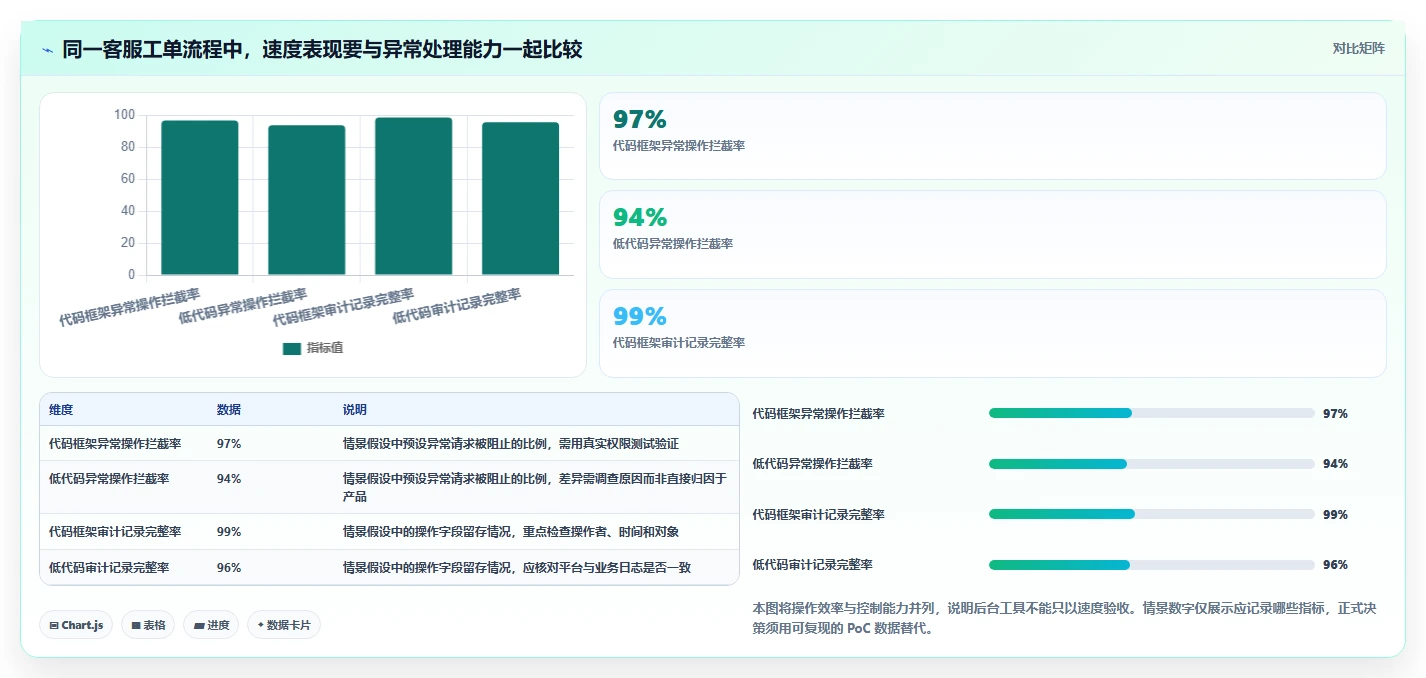
Task: Click the 指标值 legend text
Action: pyautogui.click(x=325, y=348)
